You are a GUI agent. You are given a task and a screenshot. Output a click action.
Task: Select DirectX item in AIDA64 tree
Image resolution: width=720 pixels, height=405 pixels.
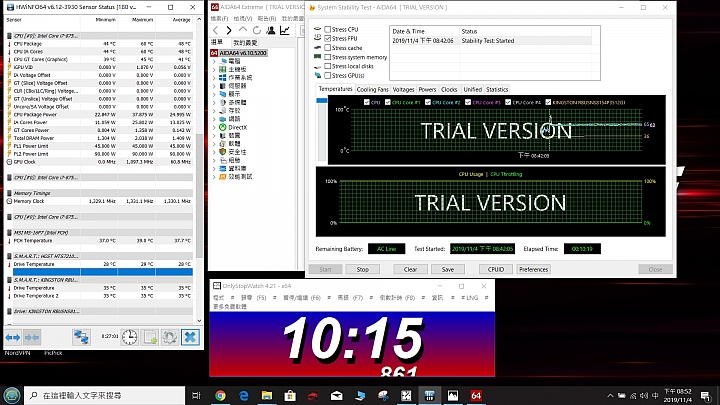[237, 127]
